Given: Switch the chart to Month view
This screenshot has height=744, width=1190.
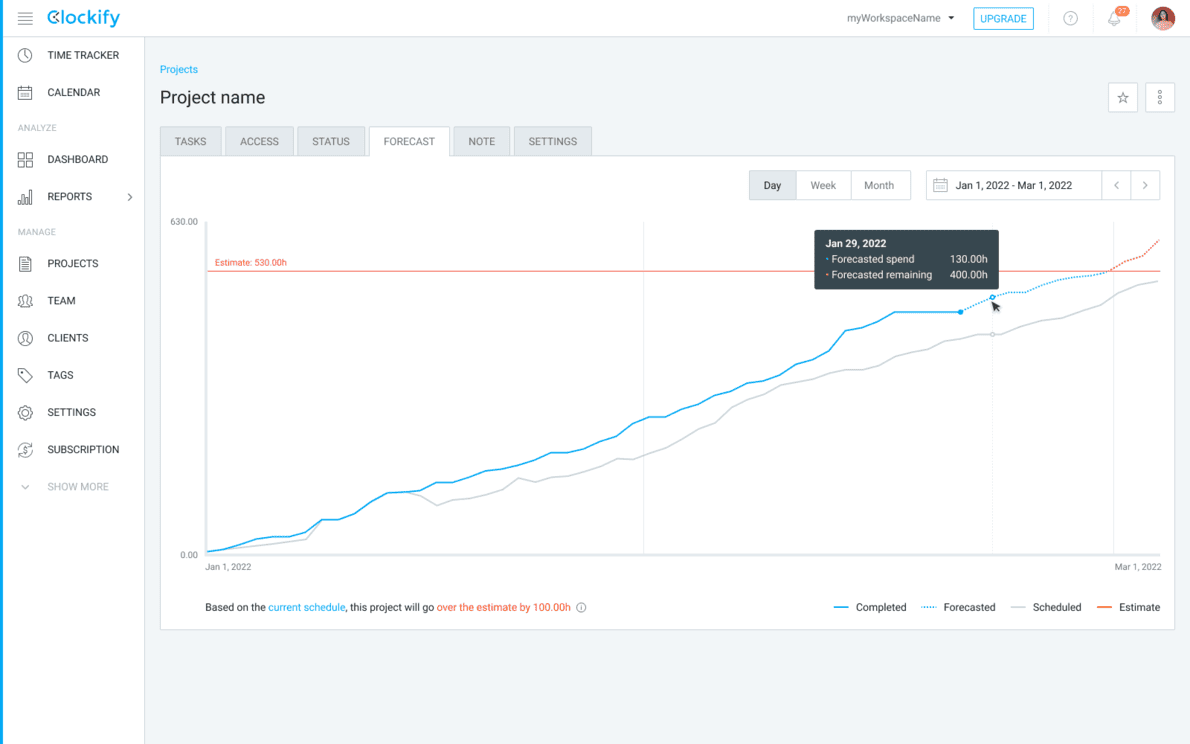Looking at the screenshot, I should tap(879, 185).
